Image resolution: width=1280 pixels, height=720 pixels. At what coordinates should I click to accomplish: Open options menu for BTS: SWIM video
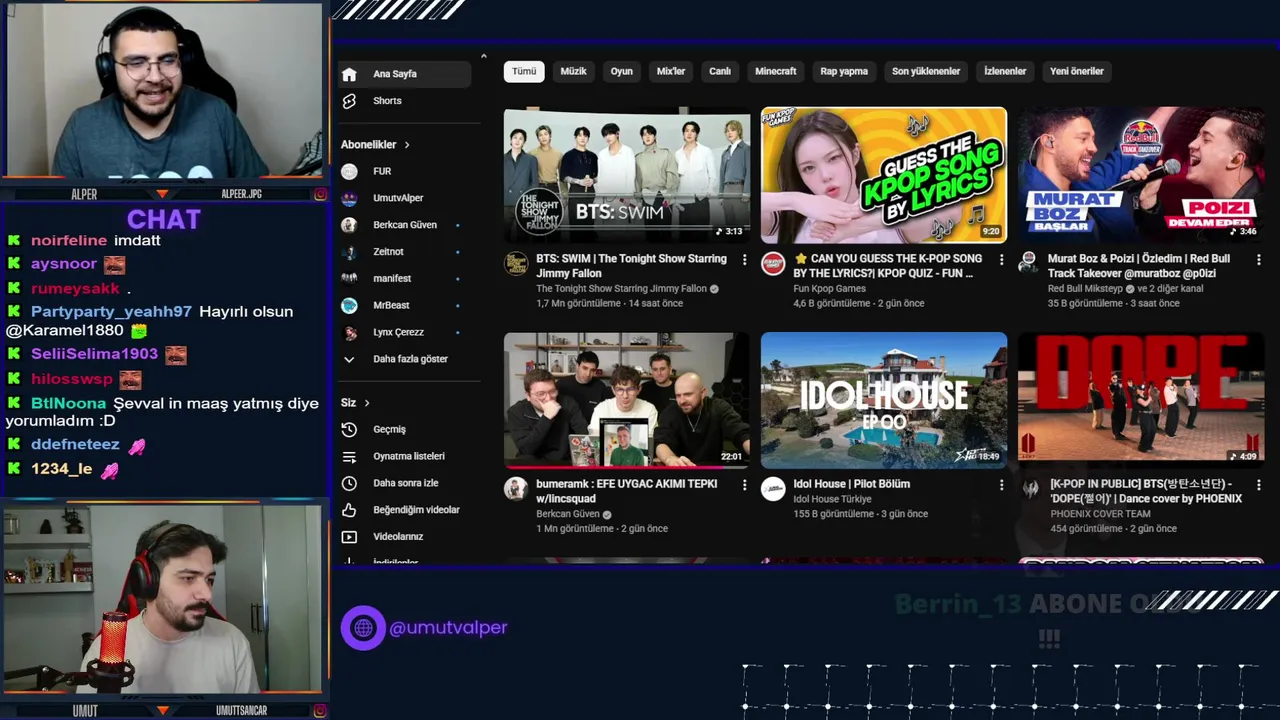[744, 260]
